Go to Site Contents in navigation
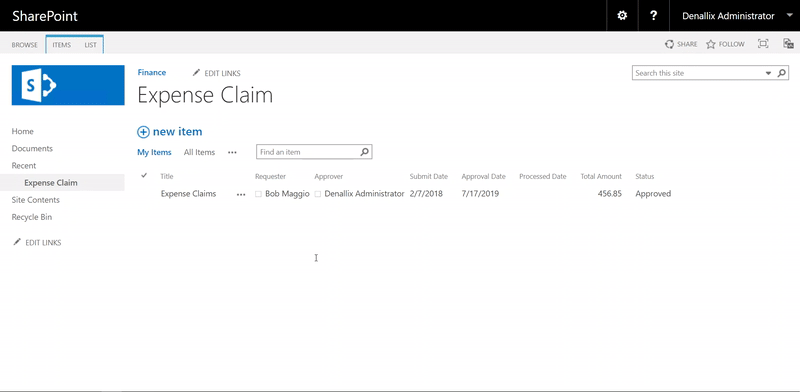 tap(36, 200)
